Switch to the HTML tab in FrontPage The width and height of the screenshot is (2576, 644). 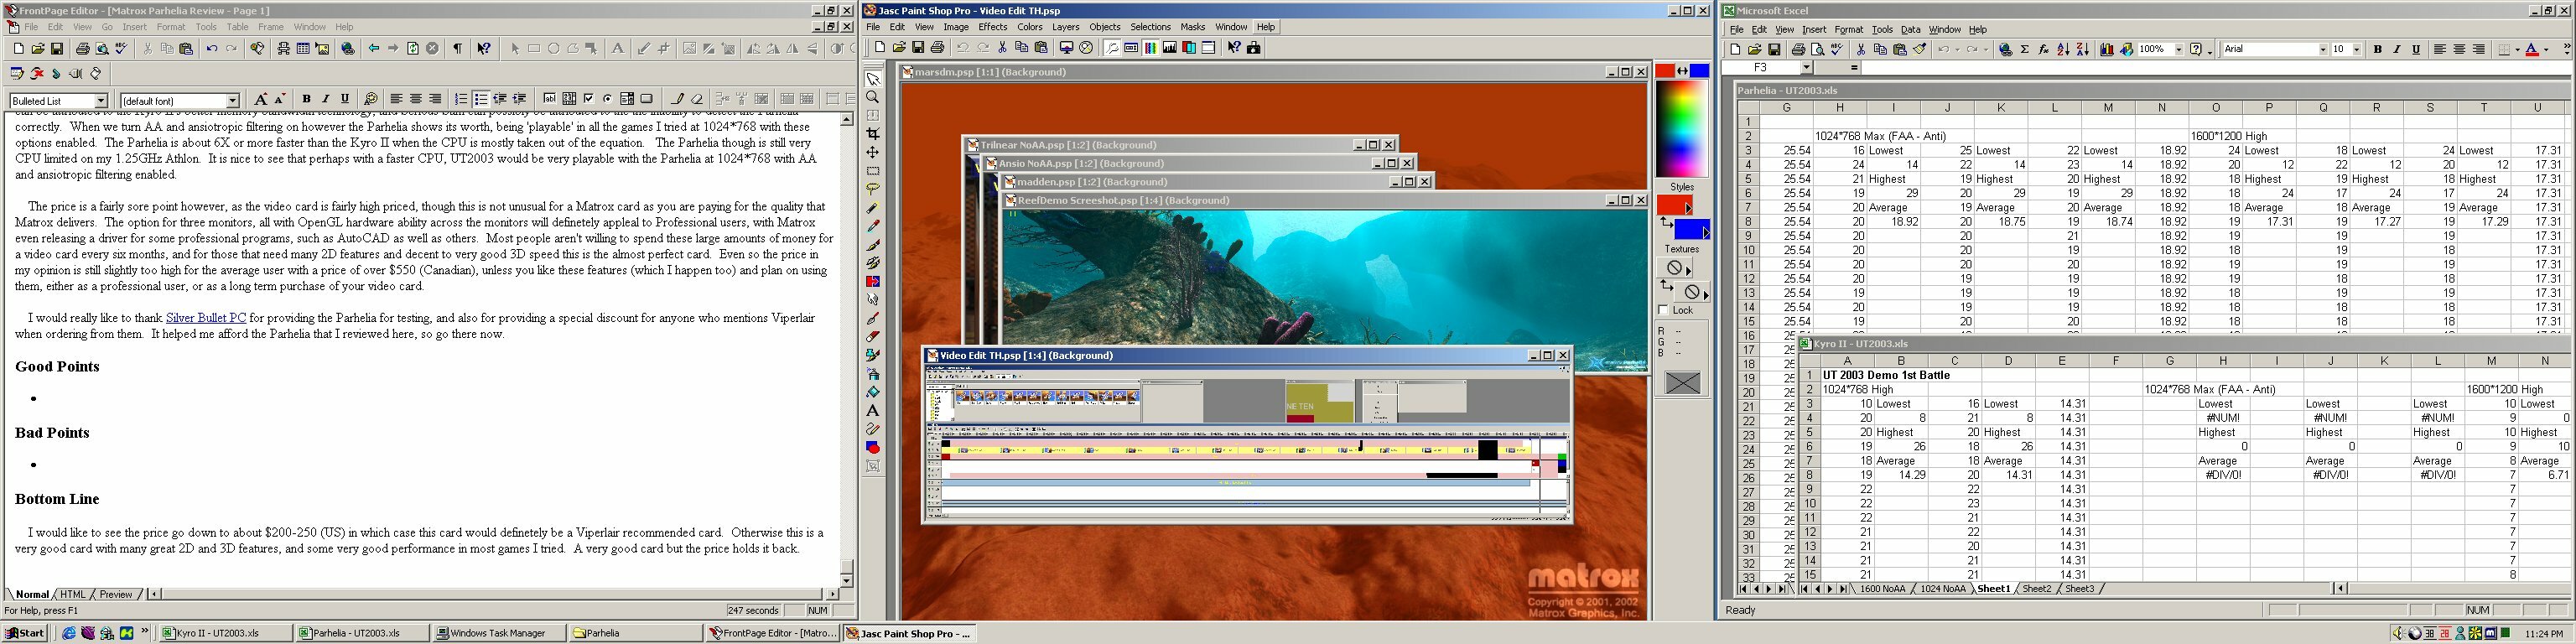coord(73,594)
